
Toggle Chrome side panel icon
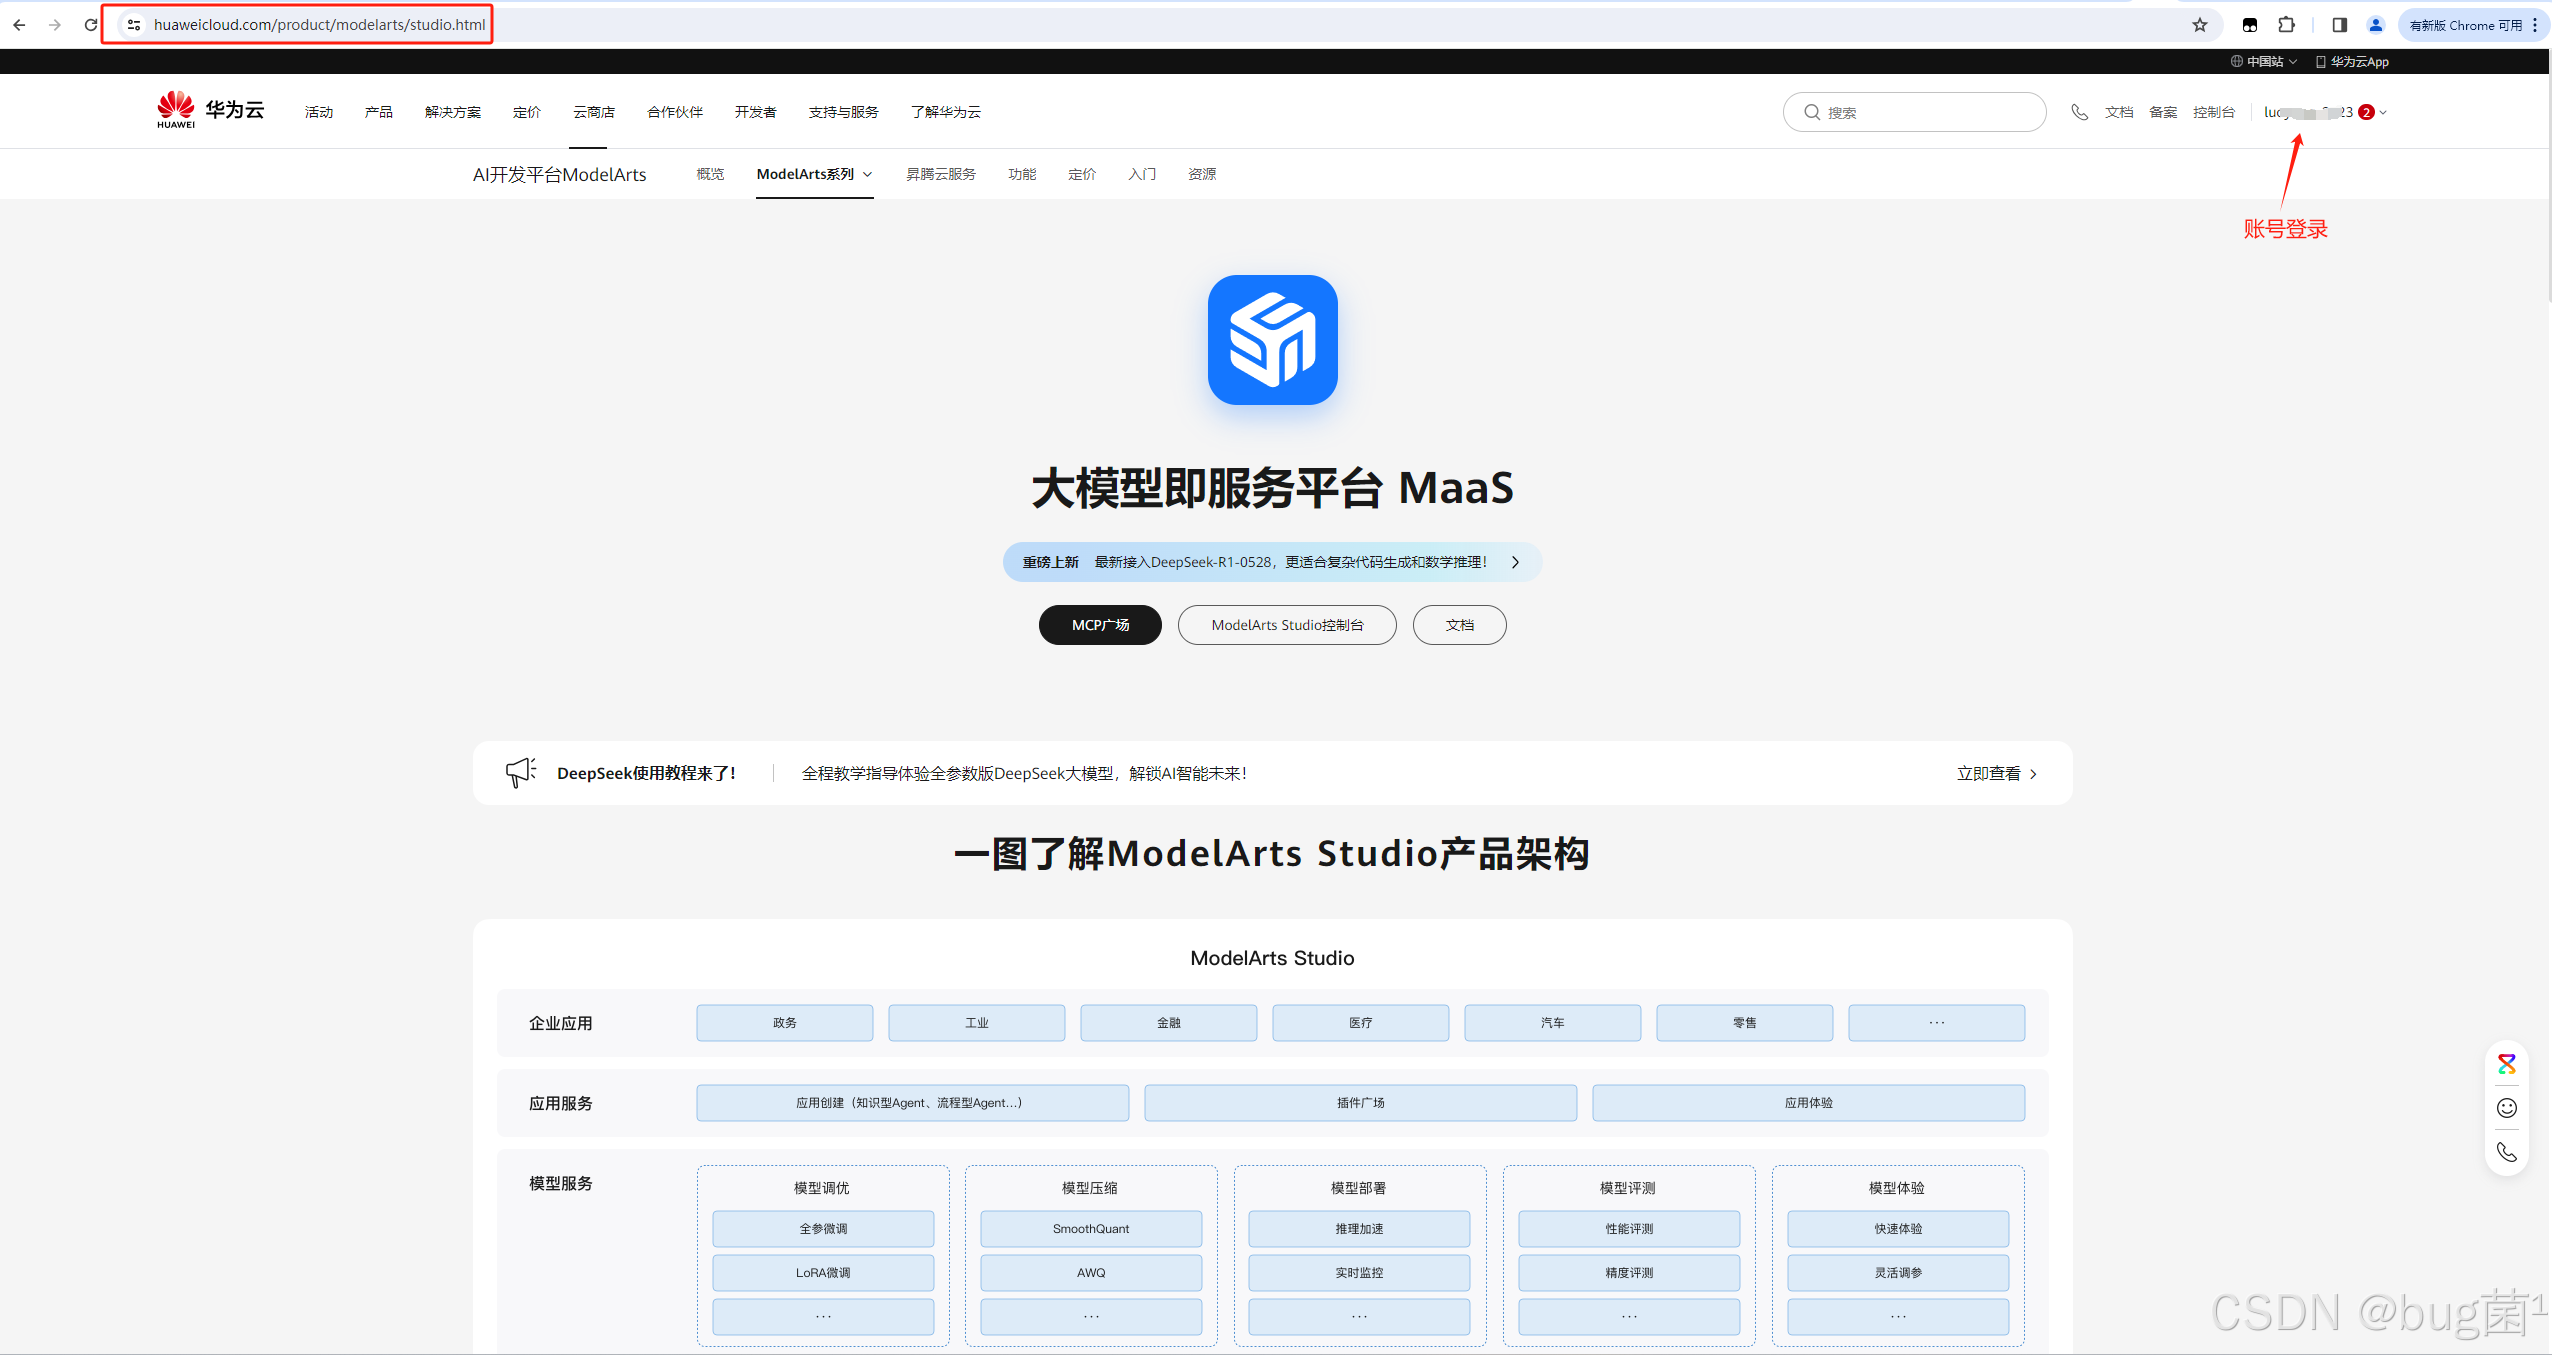(x=2340, y=25)
